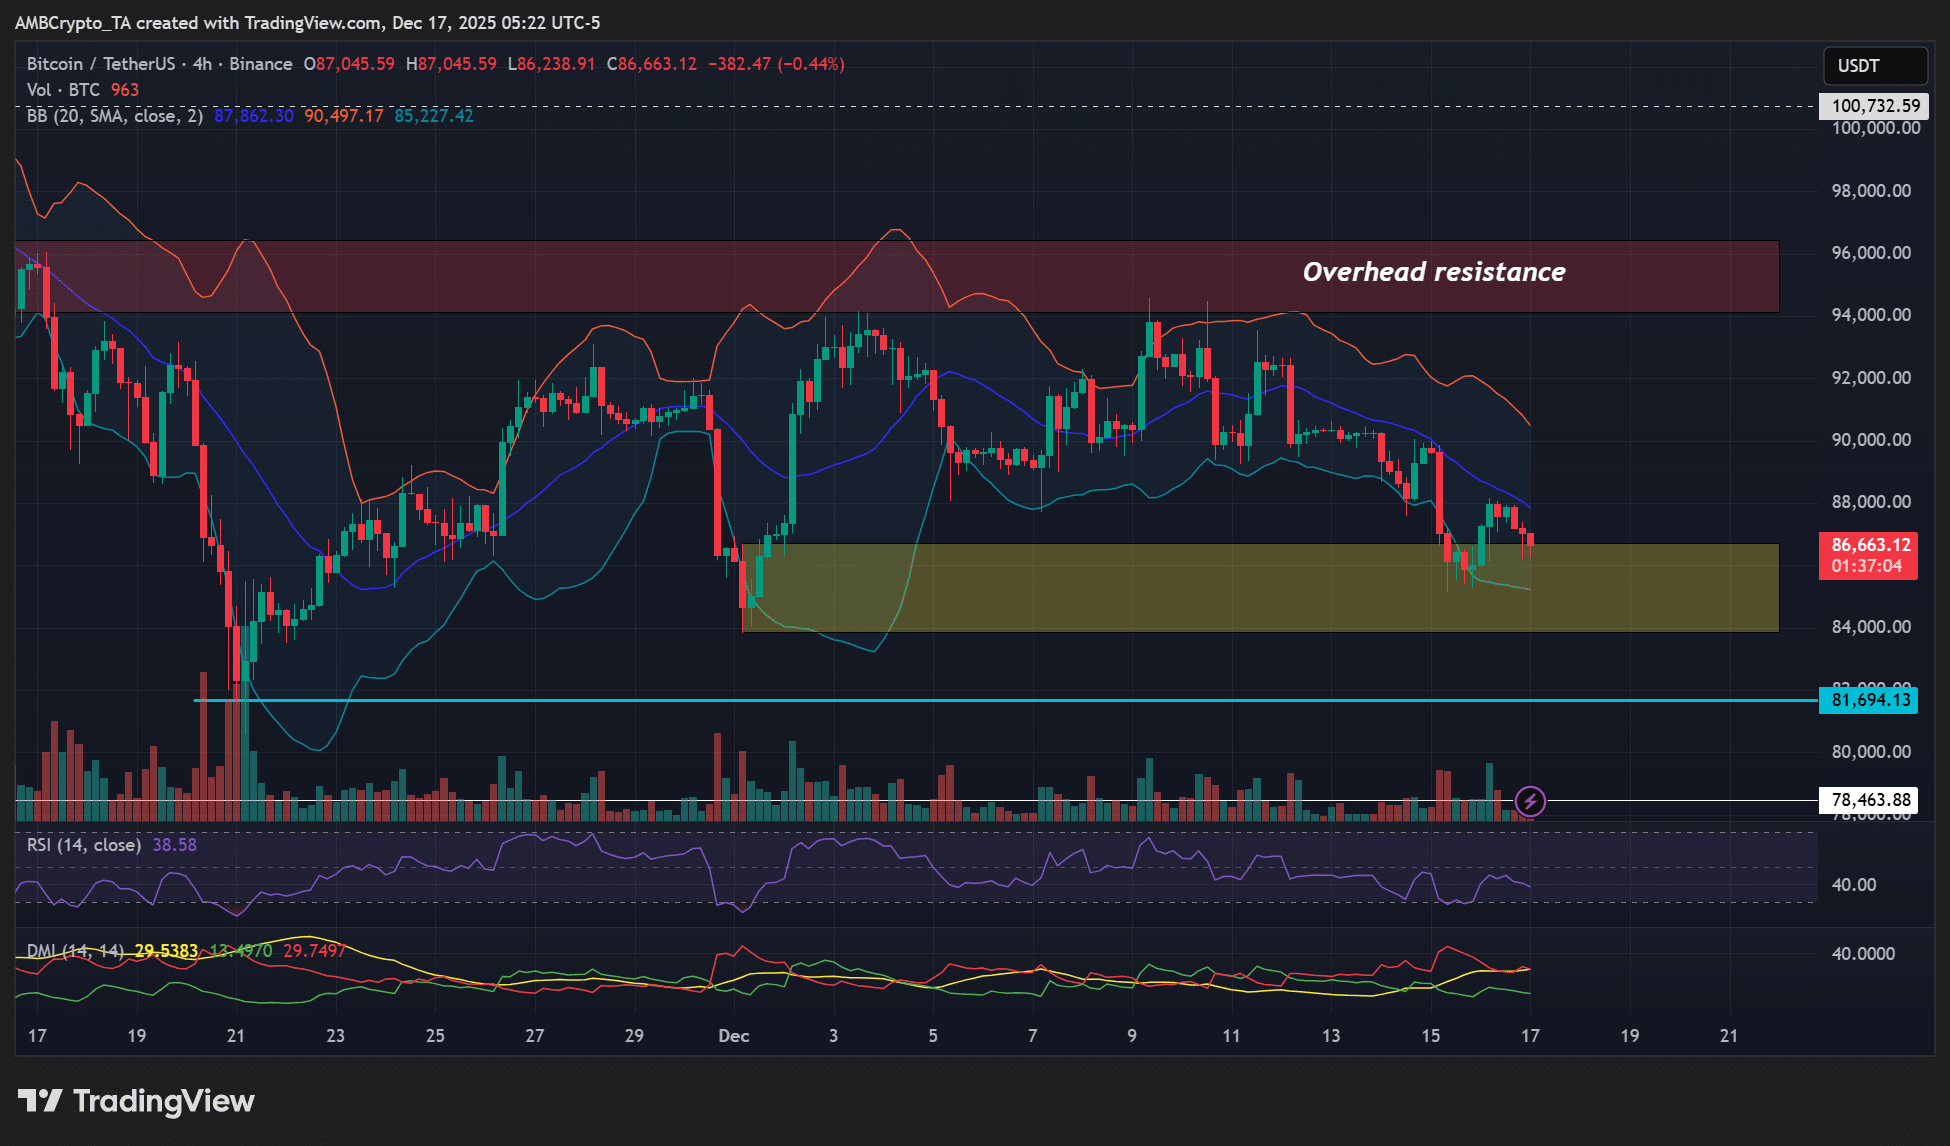Select the Overhead resistance text annotation

click(x=1434, y=271)
